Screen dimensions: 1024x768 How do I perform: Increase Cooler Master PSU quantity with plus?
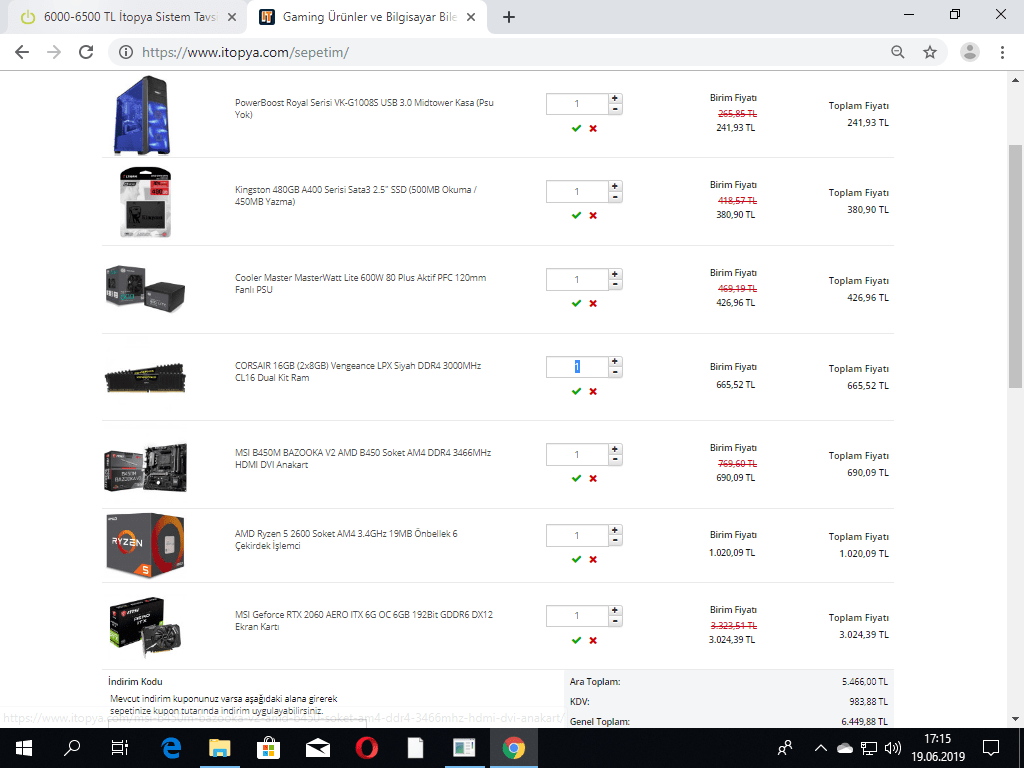615,274
